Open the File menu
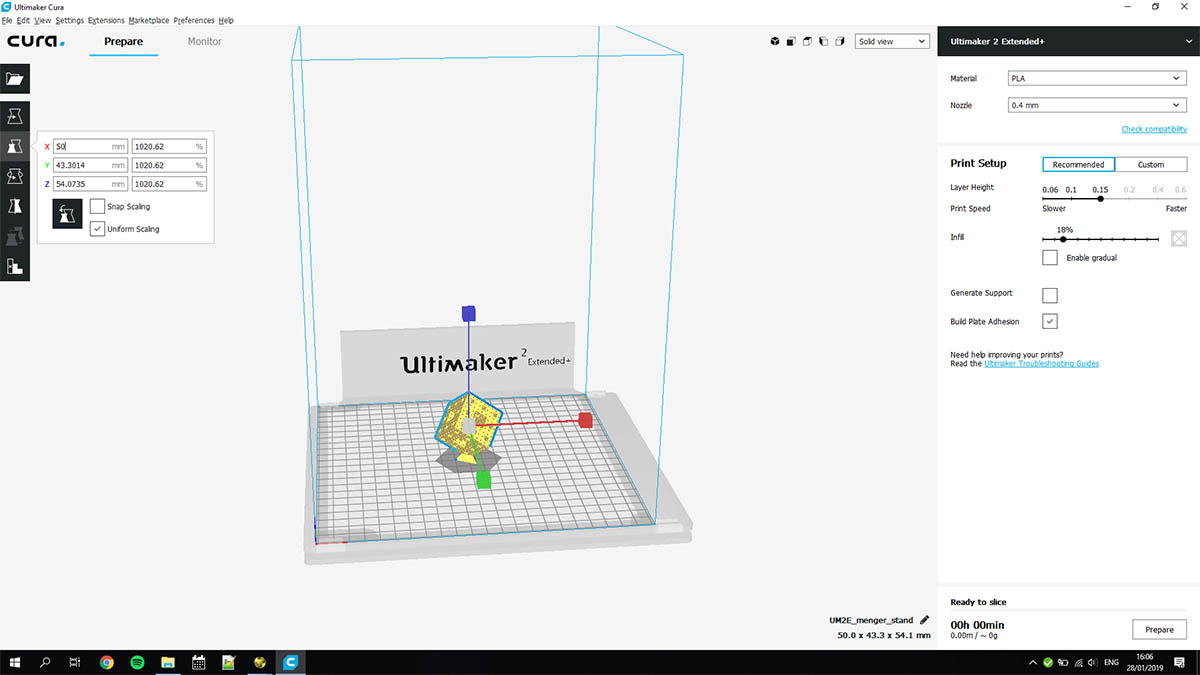 pyautogui.click(x=7, y=20)
